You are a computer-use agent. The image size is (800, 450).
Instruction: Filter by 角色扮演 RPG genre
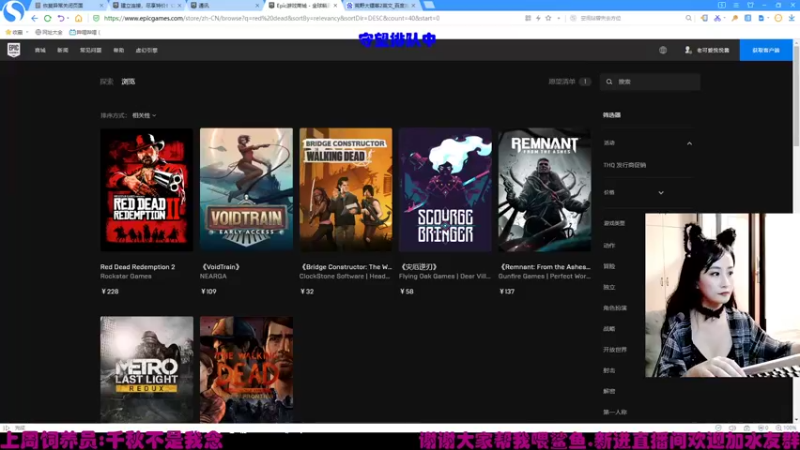615,308
